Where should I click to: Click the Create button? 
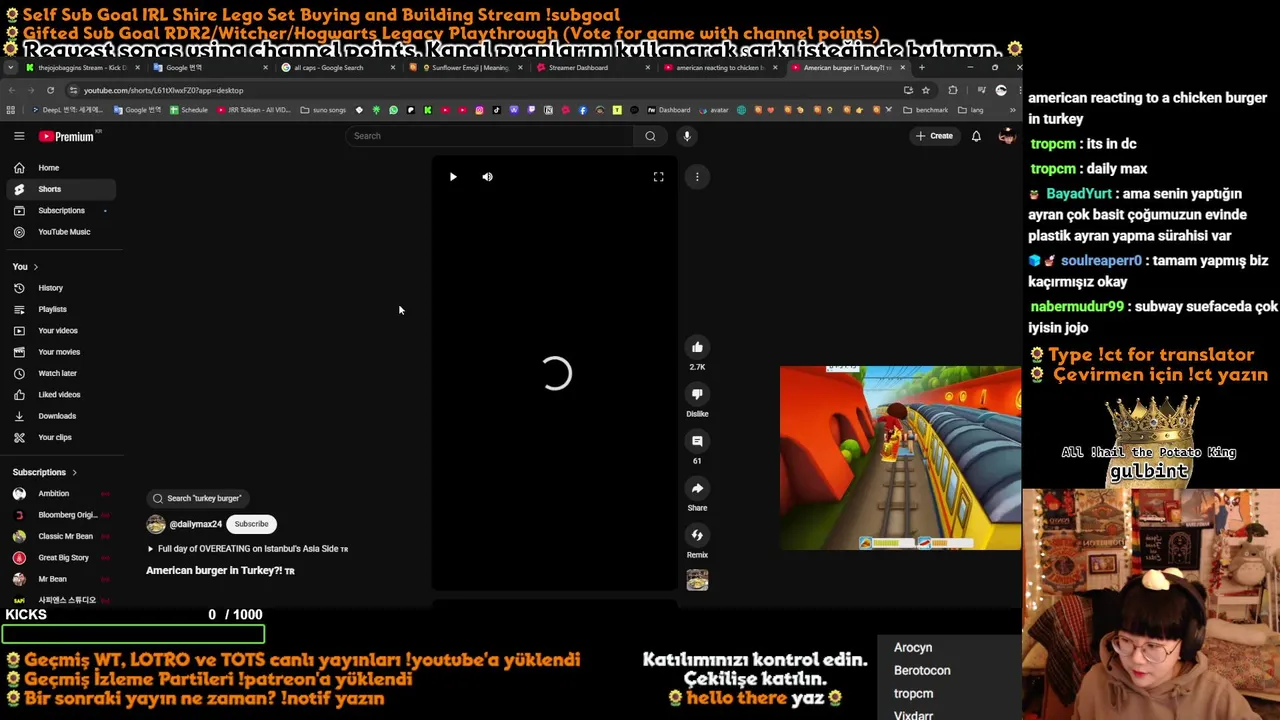point(934,136)
